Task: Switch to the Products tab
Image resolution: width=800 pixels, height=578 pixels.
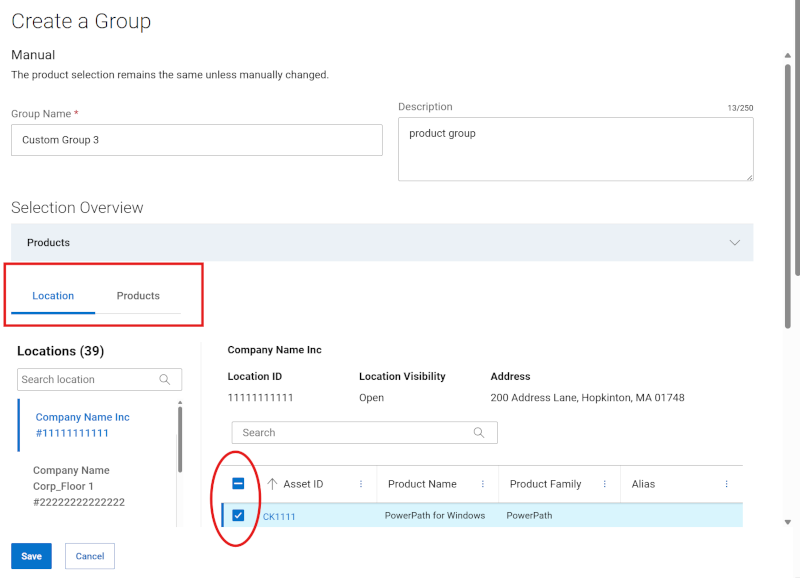Action: [138, 295]
